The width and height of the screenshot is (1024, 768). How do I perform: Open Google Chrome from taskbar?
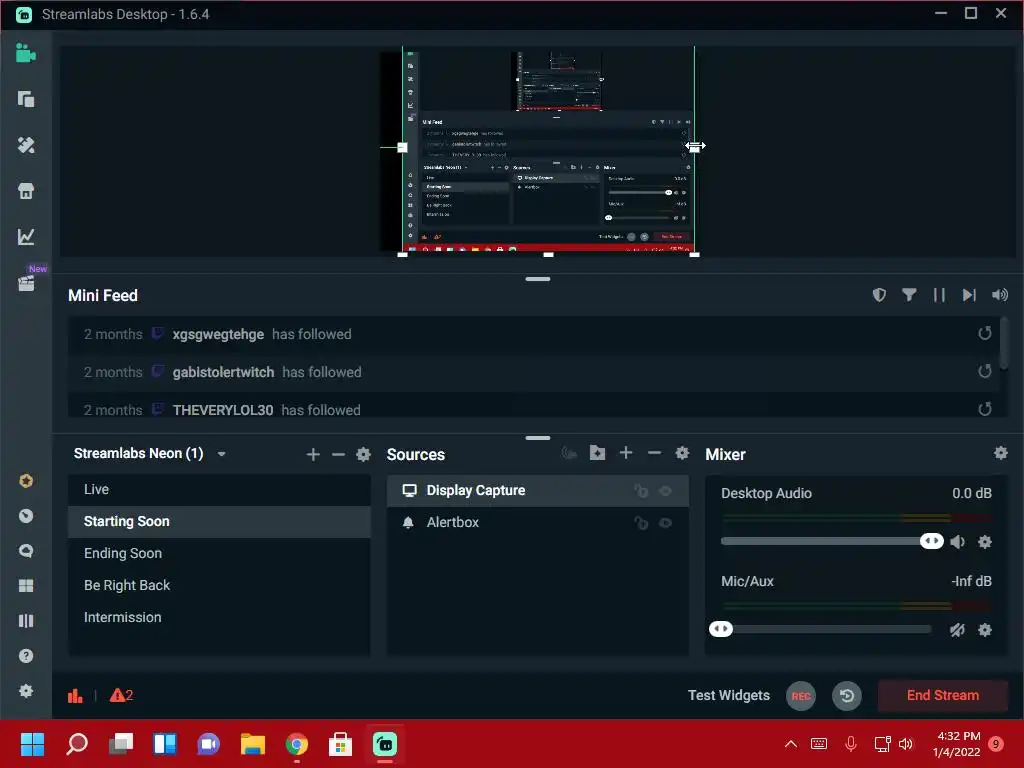click(296, 744)
